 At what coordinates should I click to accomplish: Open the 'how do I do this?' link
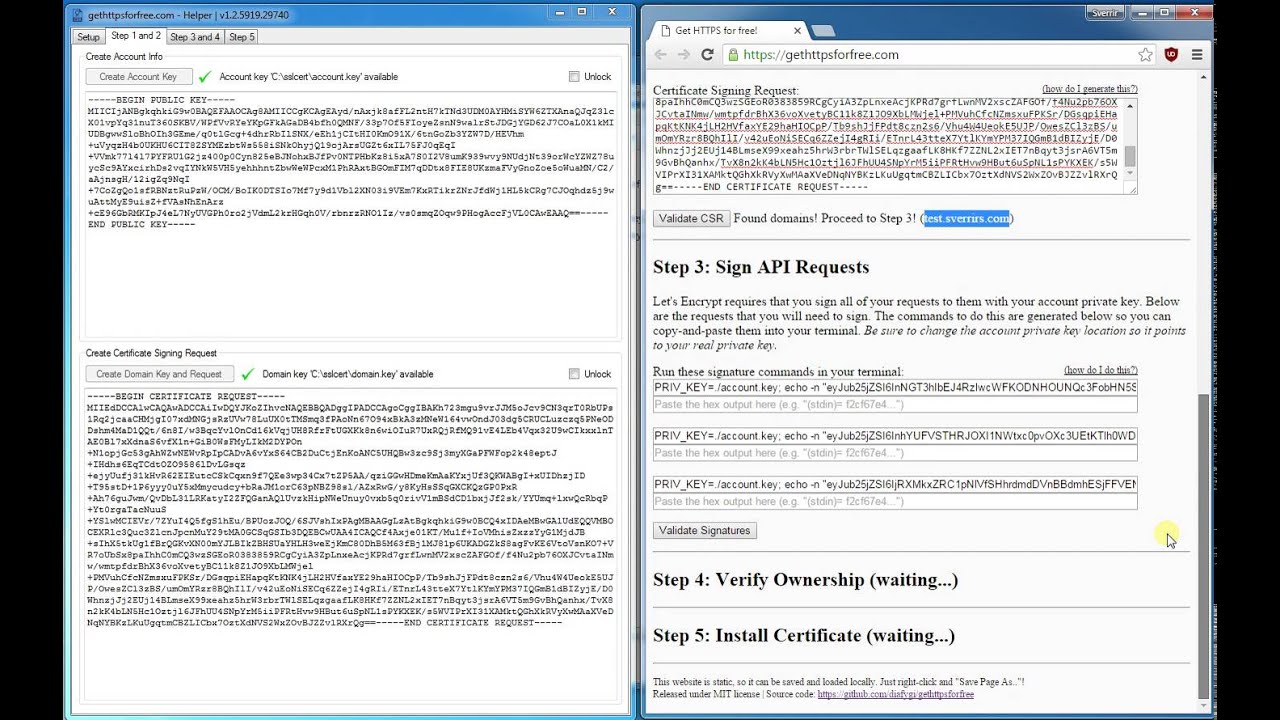pyautogui.click(x=1100, y=370)
